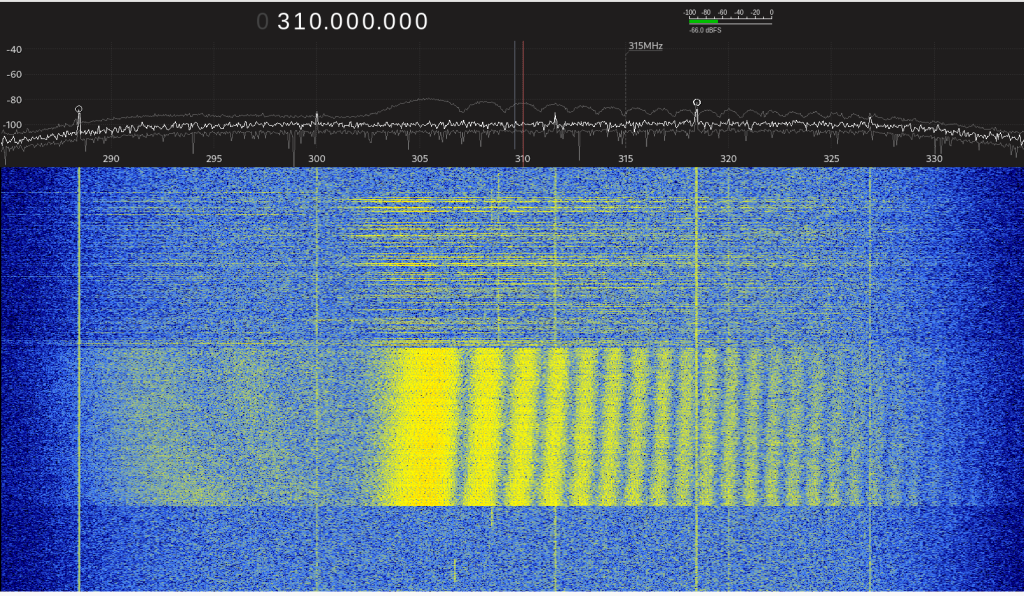This screenshot has height=596, width=1024.
Task: Click the gray filter edge line left of red line
Action: point(515,95)
